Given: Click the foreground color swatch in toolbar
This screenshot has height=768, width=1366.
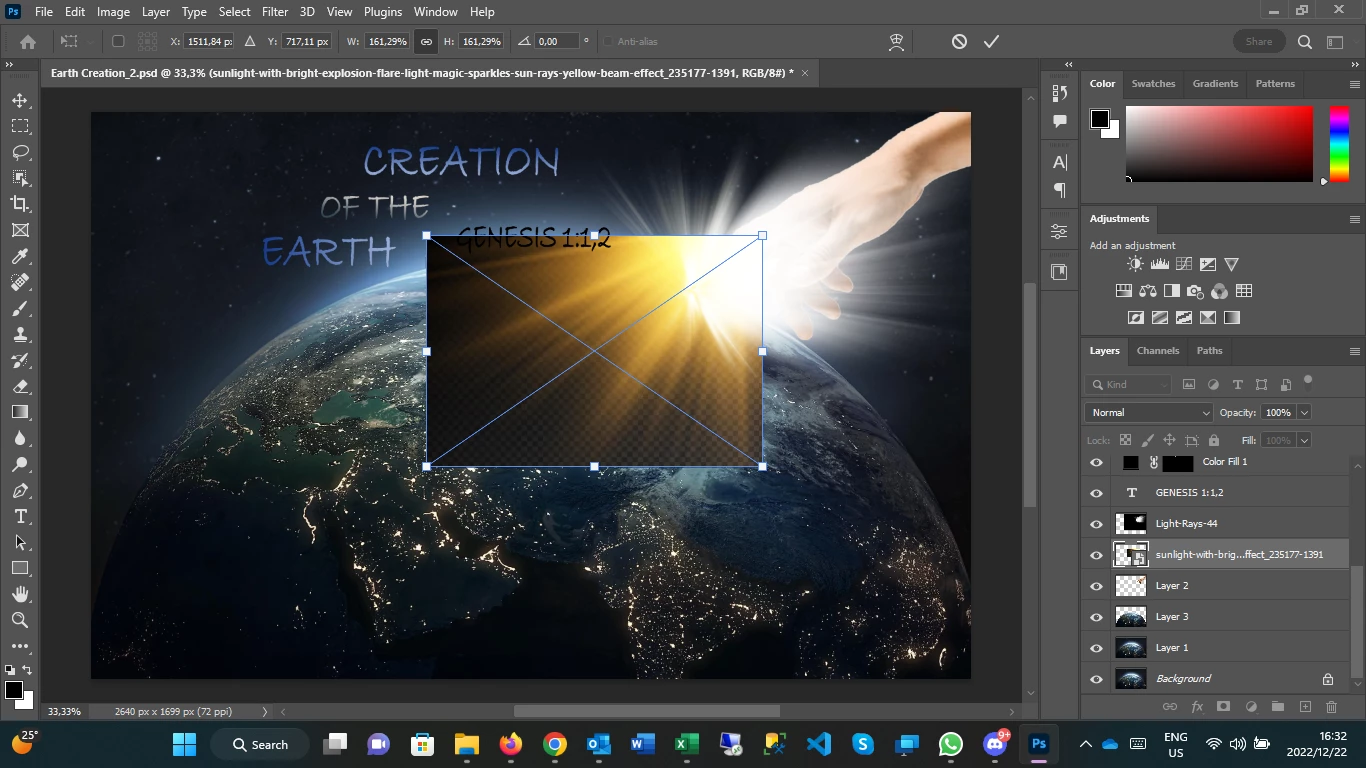Looking at the screenshot, I should click(x=14, y=690).
